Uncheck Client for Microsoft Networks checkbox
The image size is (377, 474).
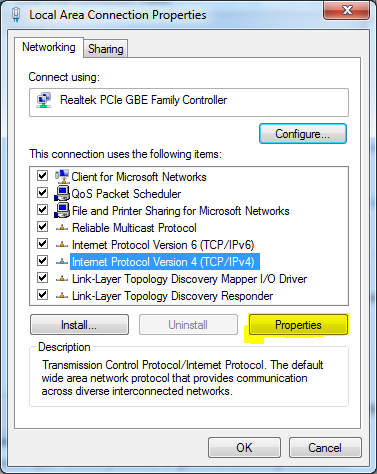pos(42,175)
